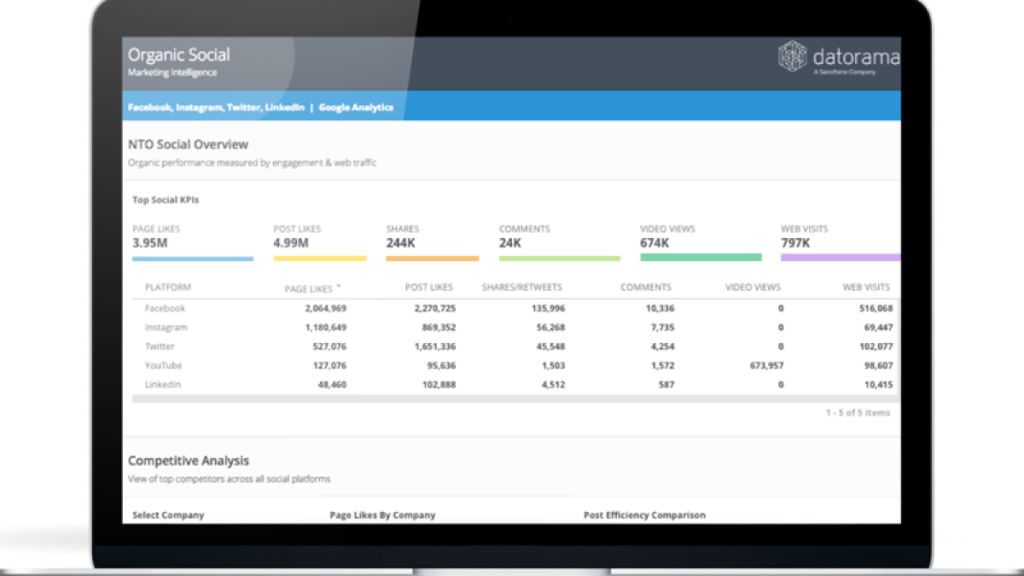The height and width of the screenshot is (576, 1024).
Task: Click the green bar under Comments 24K
Action: tap(559, 258)
